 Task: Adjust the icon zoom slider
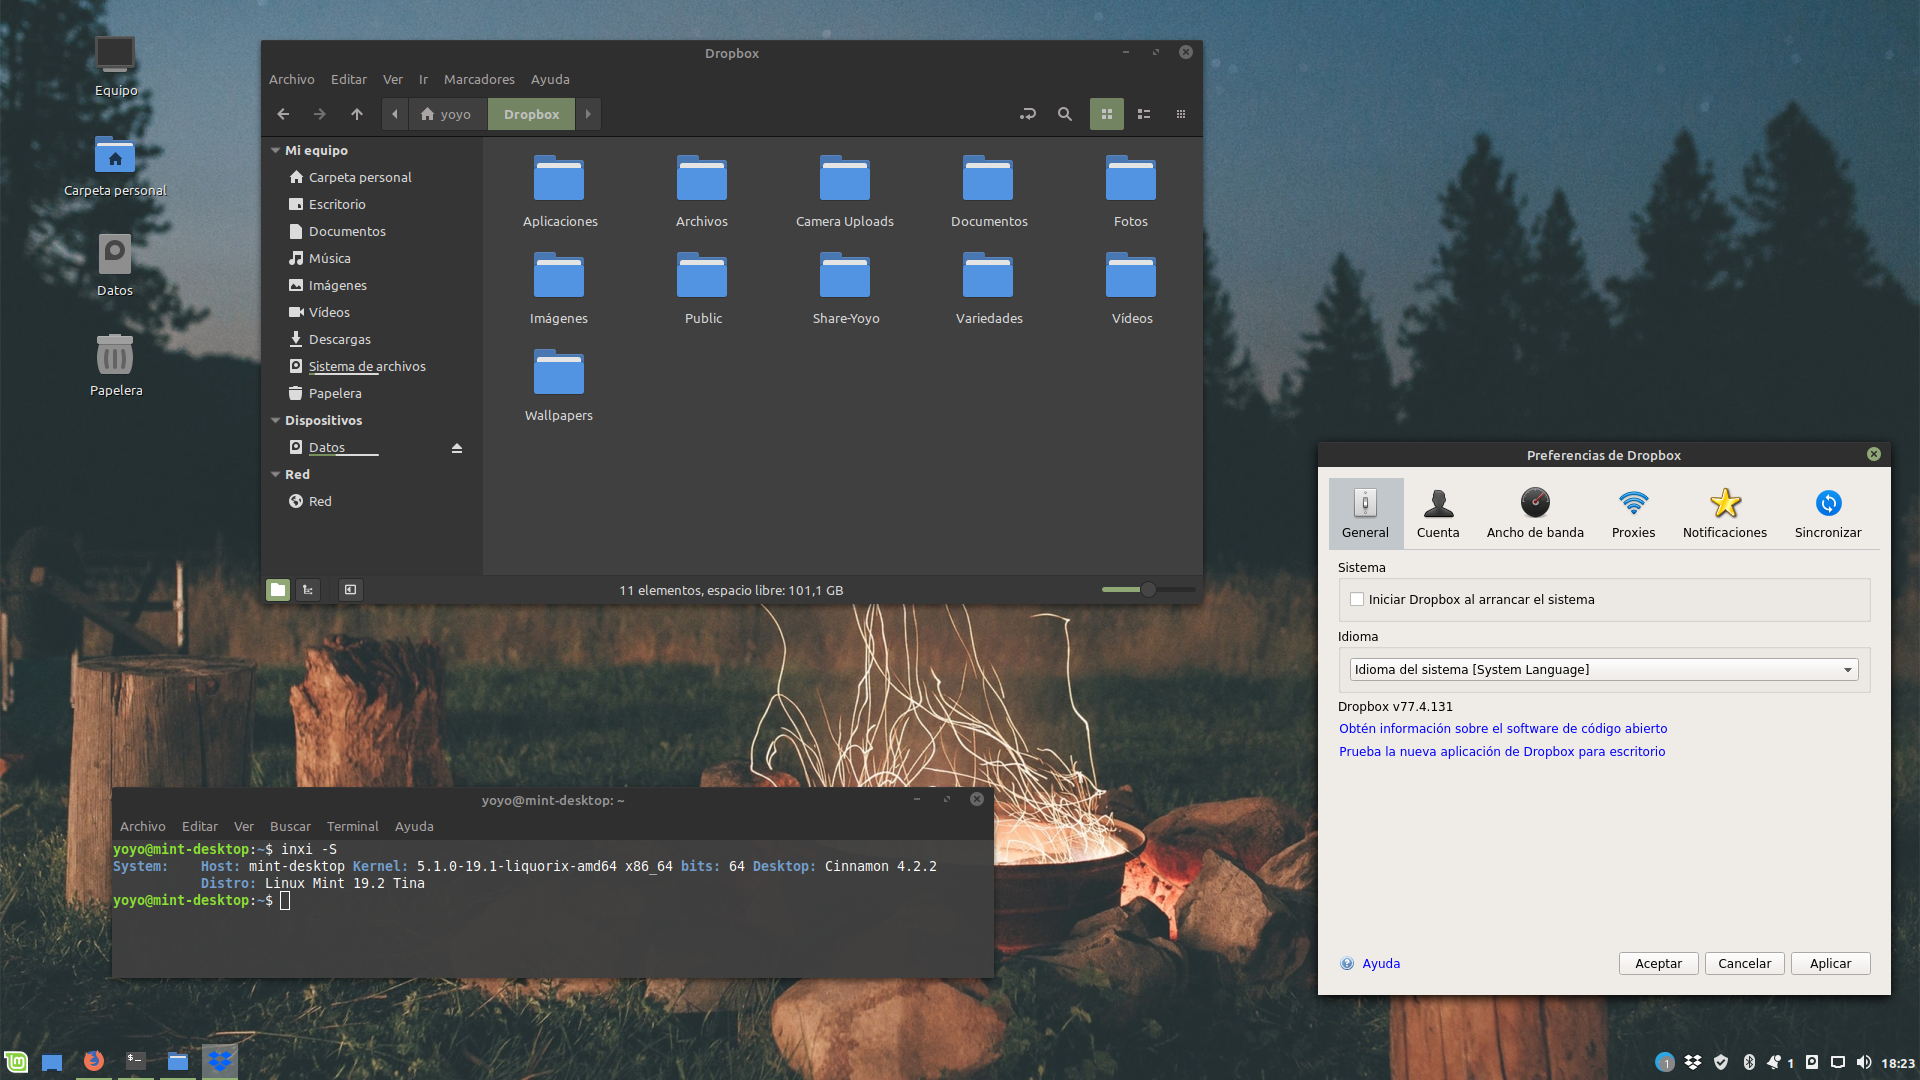point(1148,590)
